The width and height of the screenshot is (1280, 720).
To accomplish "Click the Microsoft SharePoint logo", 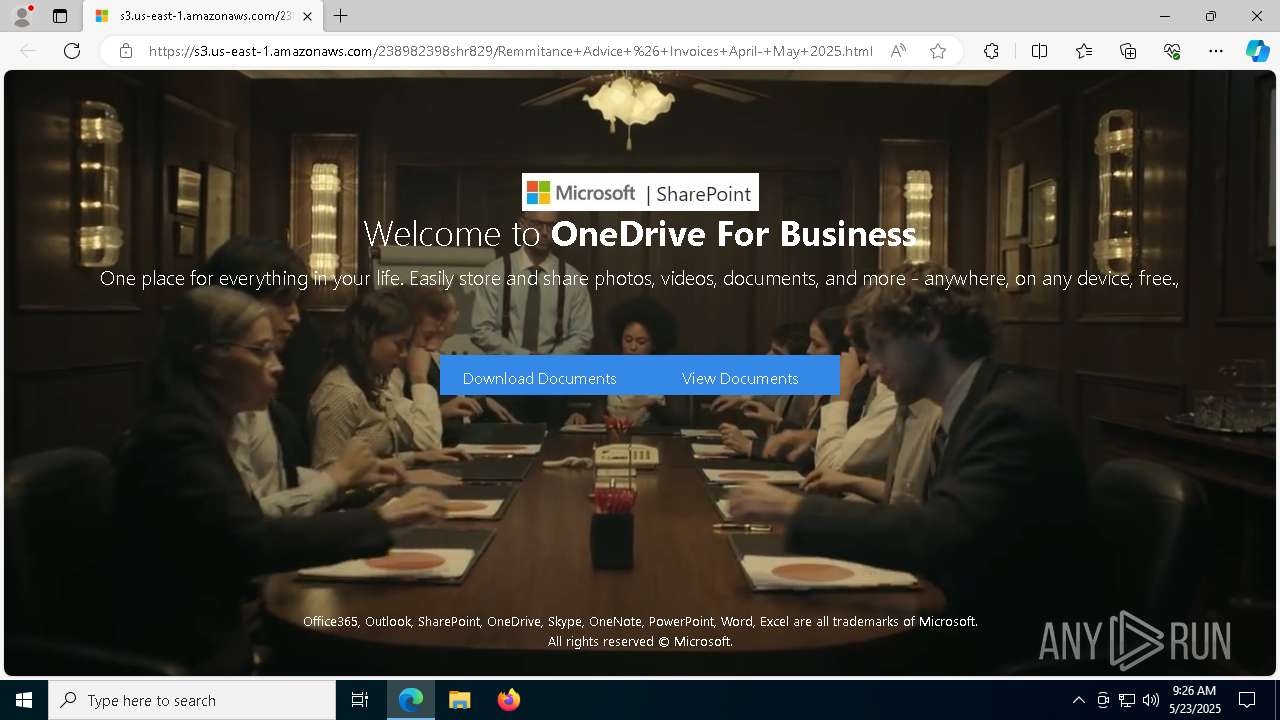I will [x=640, y=192].
